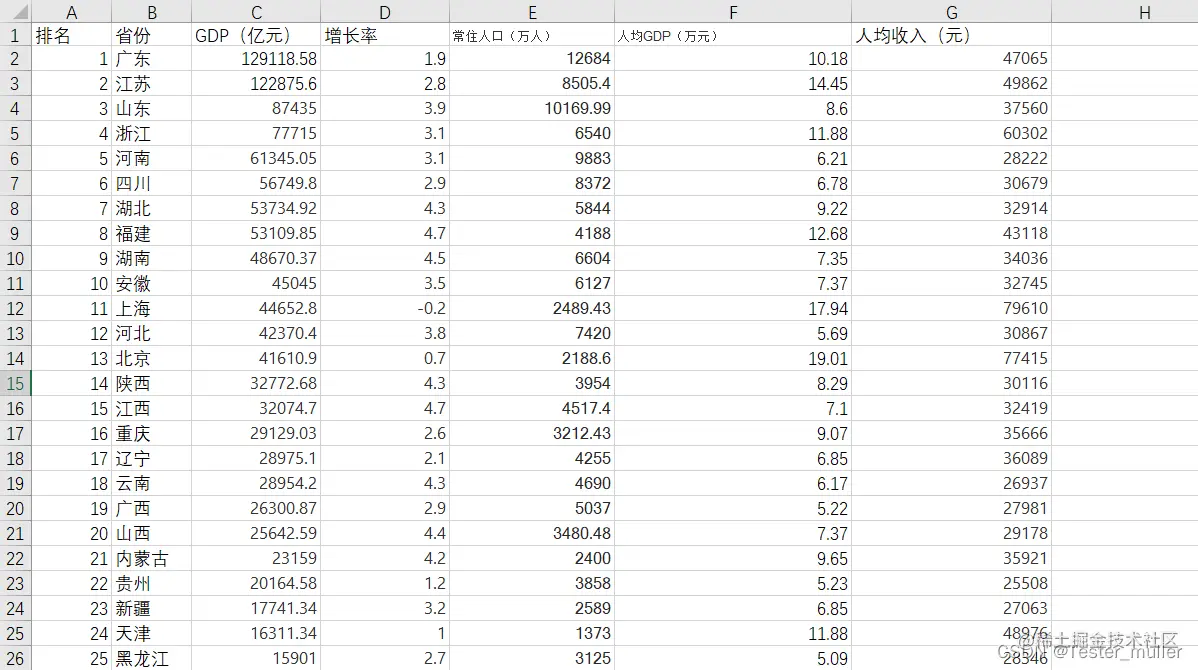The width and height of the screenshot is (1198, 670).
Task: Click per-capita GDP value 14.45
Action: click(733, 83)
